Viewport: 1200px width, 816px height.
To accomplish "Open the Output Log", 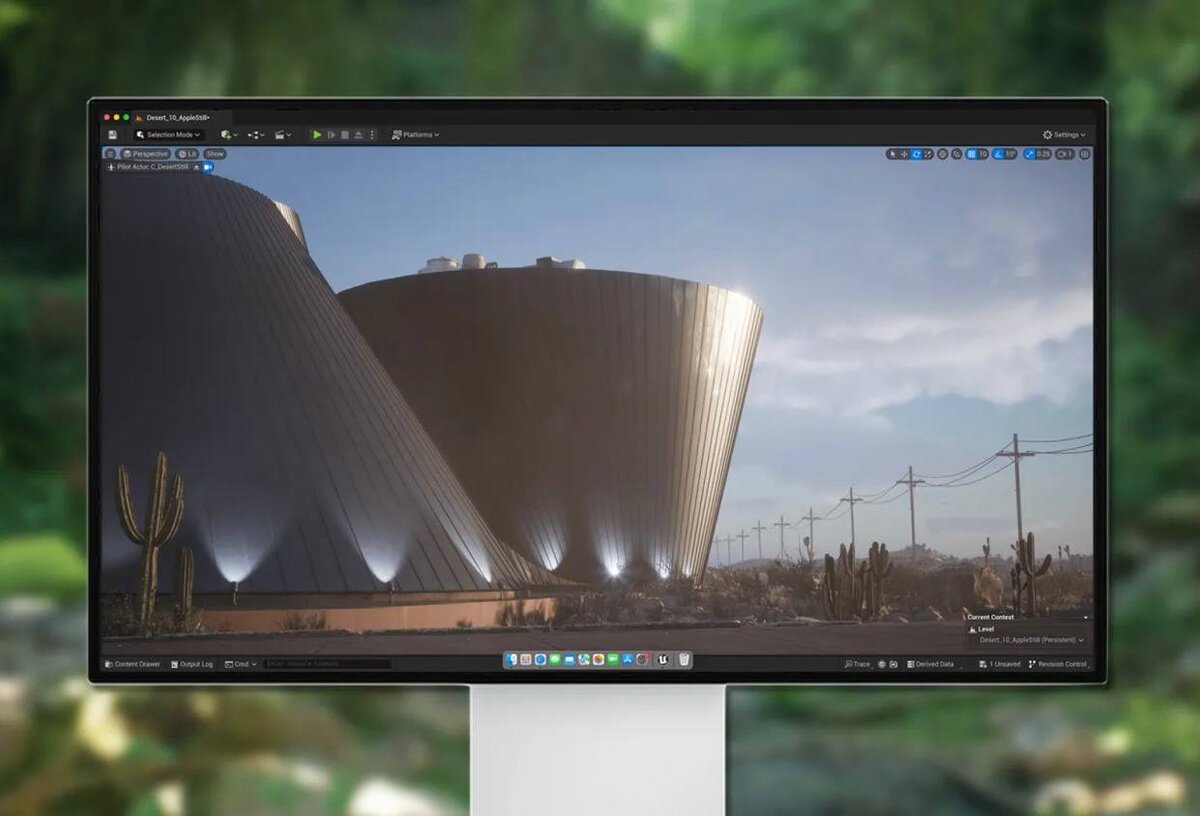I will point(191,664).
